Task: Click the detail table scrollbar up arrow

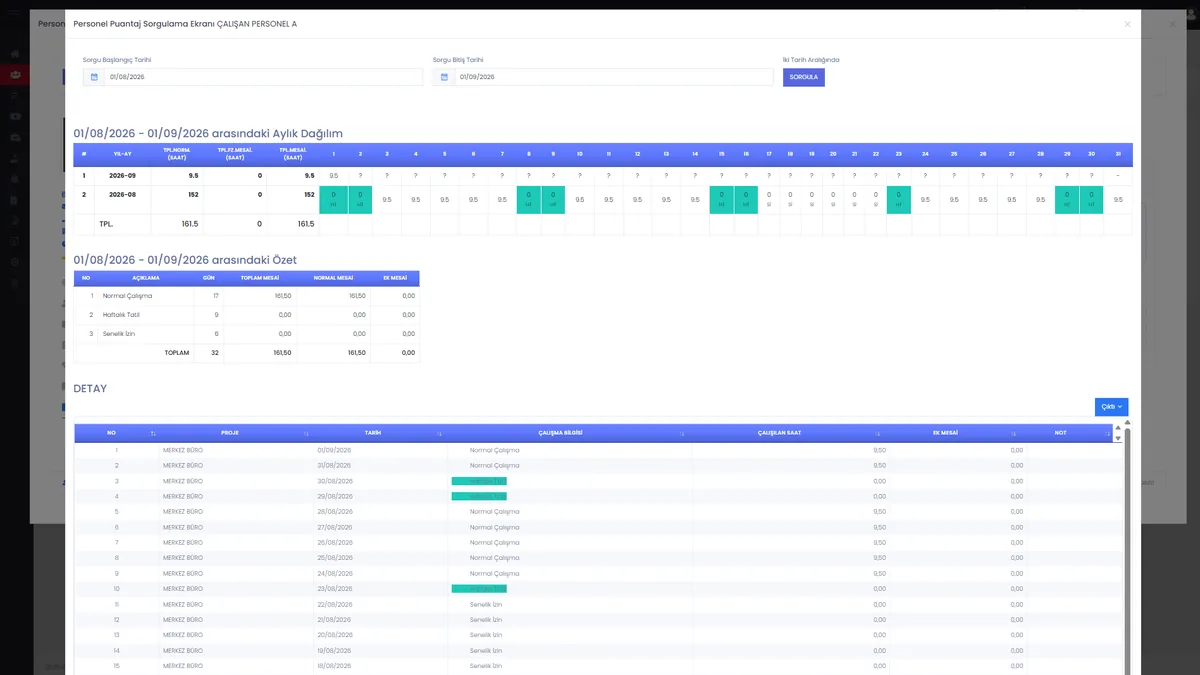Action: pos(1128,423)
